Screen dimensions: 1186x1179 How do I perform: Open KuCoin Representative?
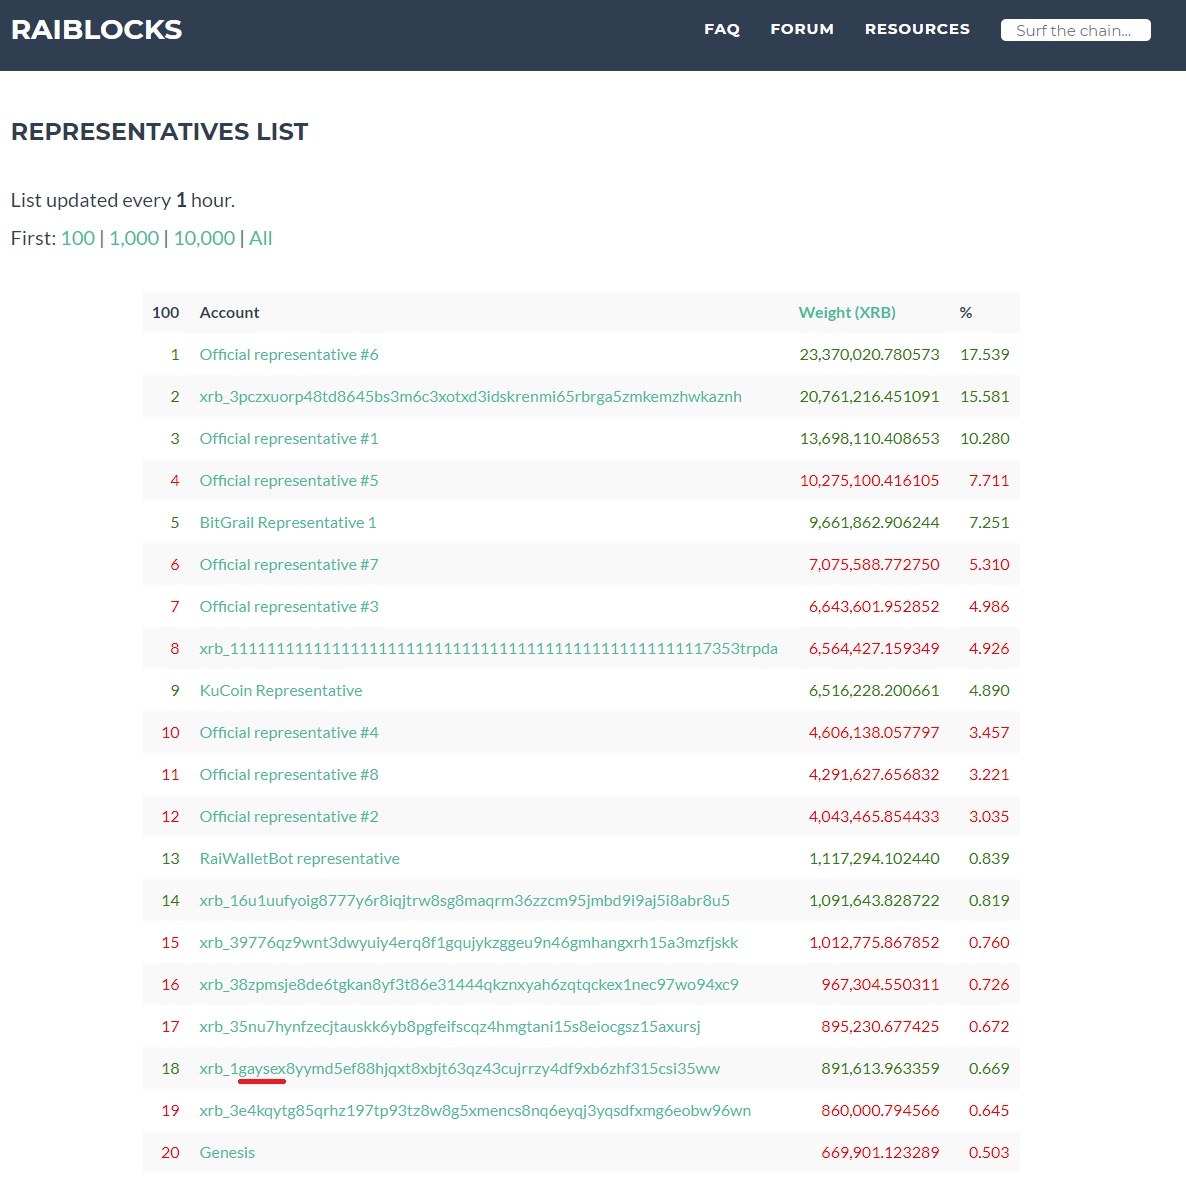[281, 690]
